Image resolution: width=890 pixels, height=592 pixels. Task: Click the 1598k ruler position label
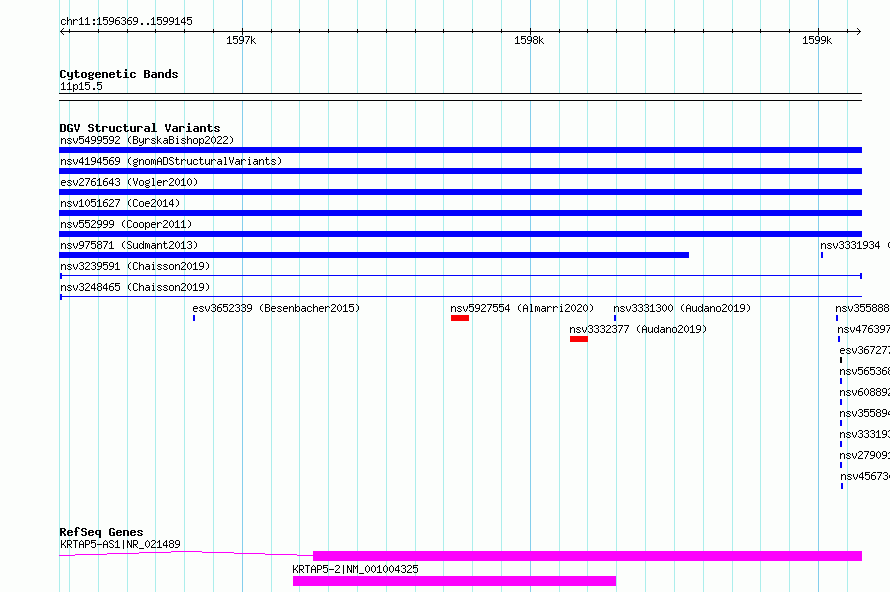tap(528, 40)
